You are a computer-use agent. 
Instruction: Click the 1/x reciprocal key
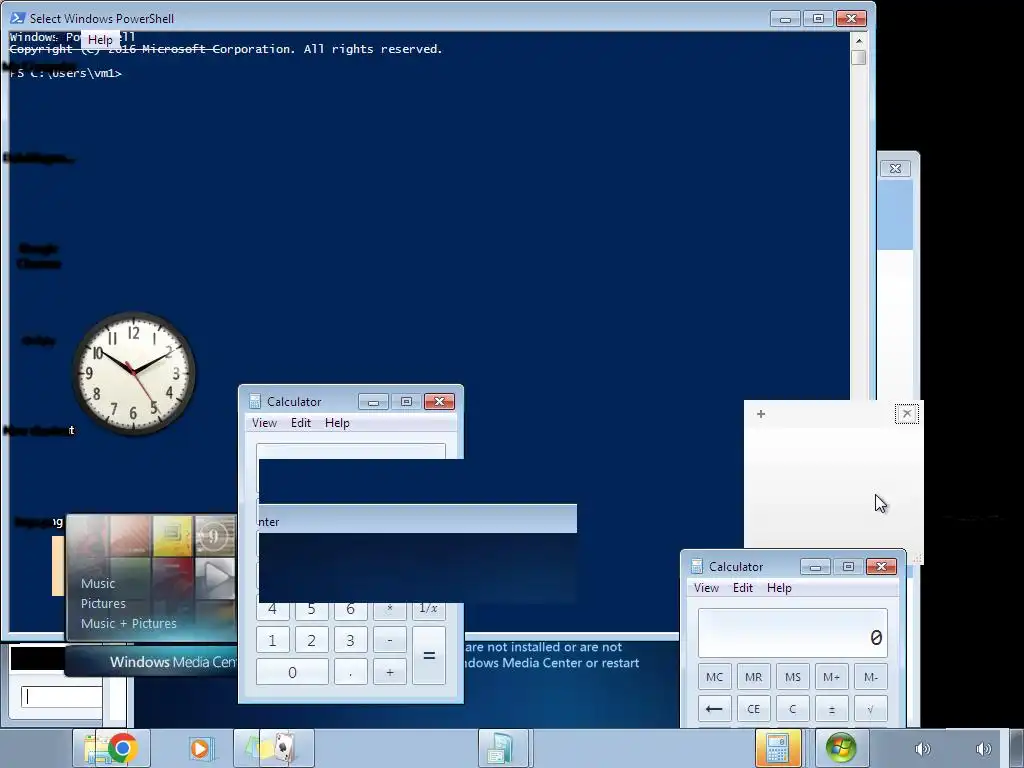coord(429,611)
